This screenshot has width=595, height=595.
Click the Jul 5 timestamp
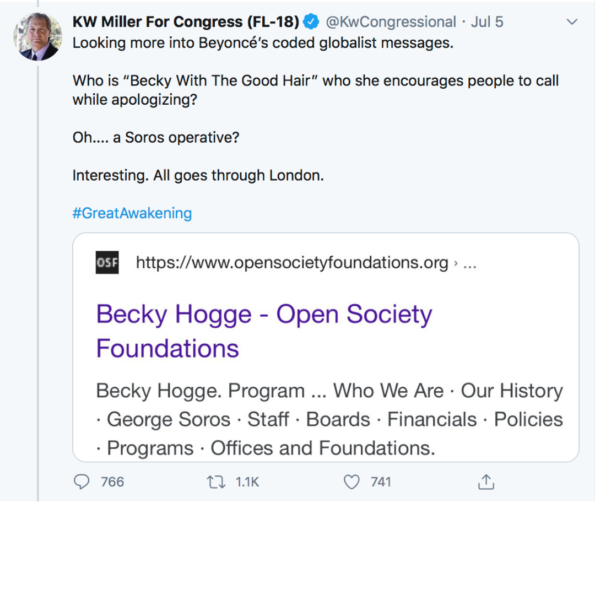pos(487,22)
